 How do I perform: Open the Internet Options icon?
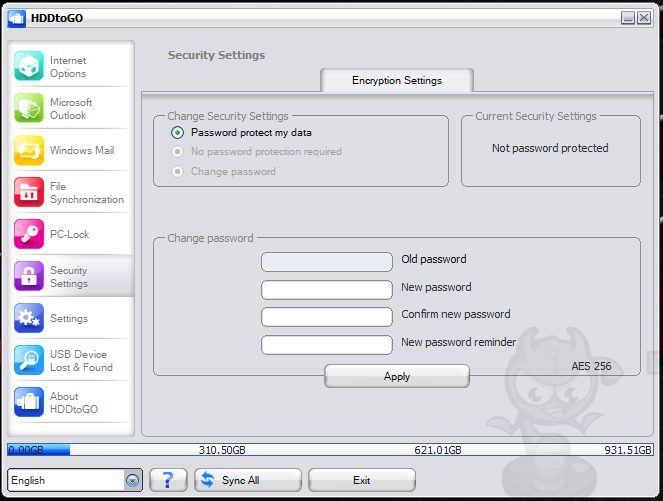29,66
